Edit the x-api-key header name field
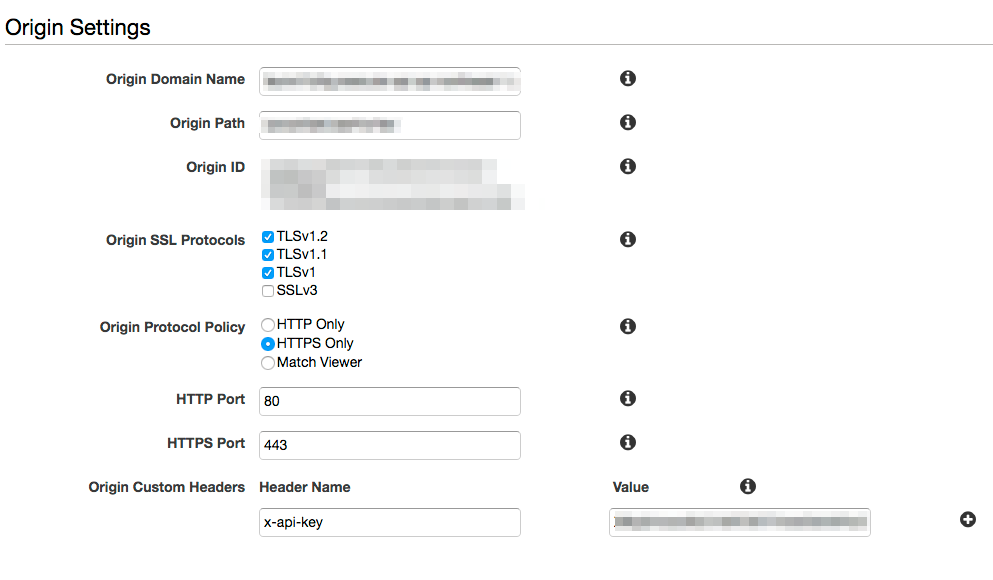The height and width of the screenshot is (580, 993). (389, 522)
